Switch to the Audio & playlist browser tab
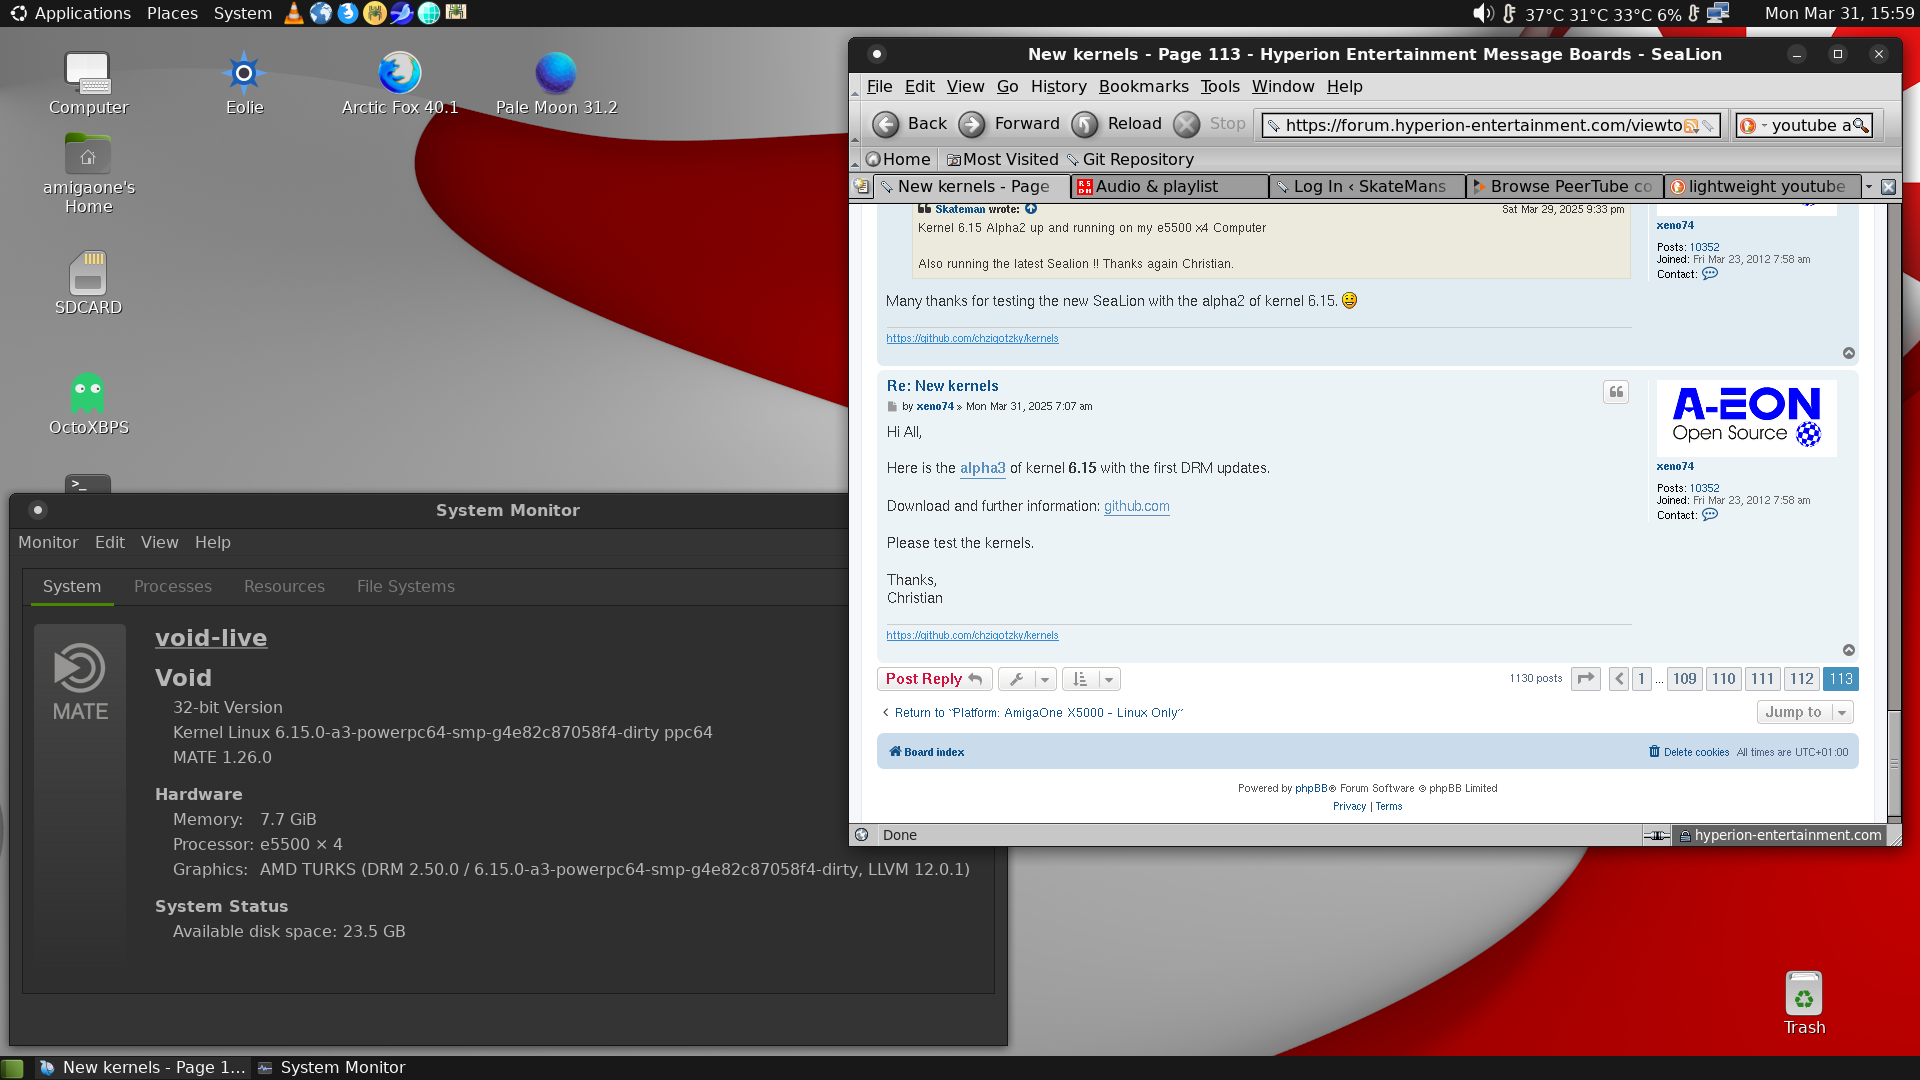 click(1169, 186)
